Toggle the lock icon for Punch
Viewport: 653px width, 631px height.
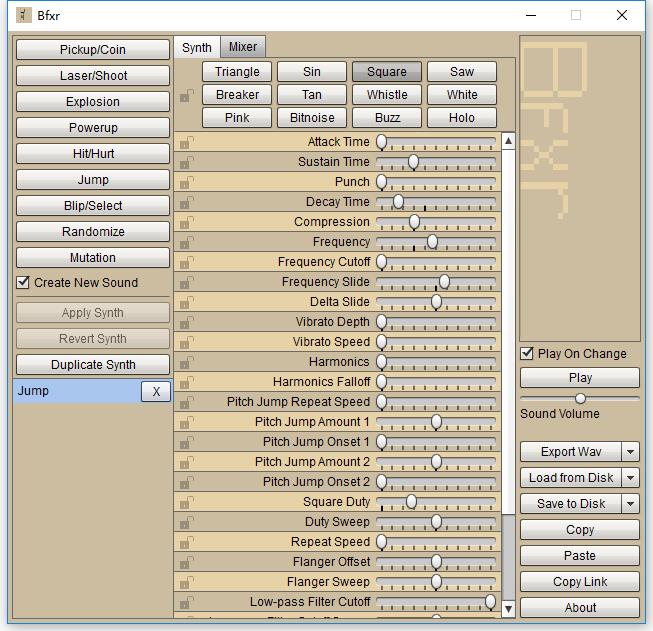pyautogui.click(x=187, y=182)
